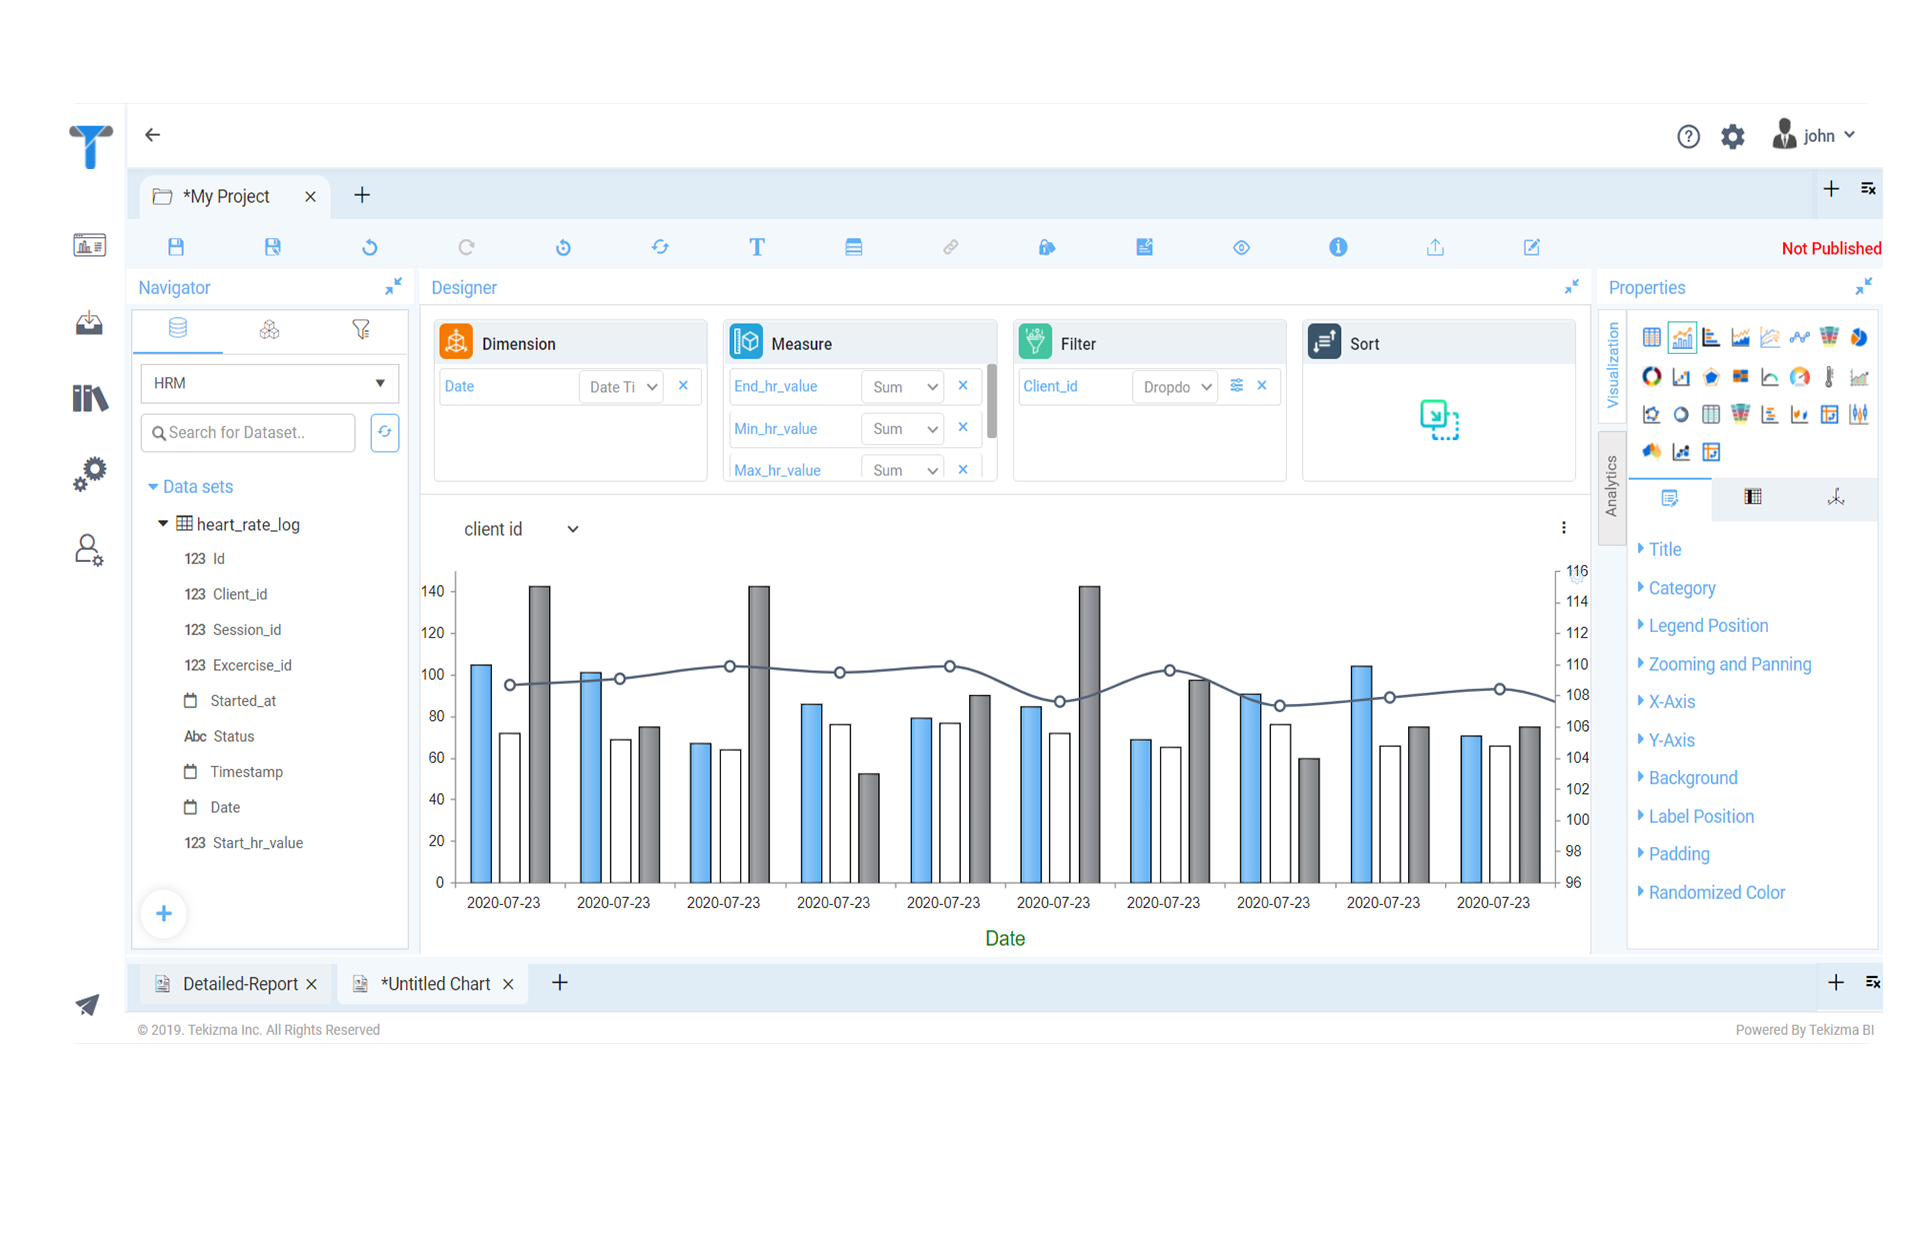
Task: Select the candlestick chart visualization icon
Action: pyautogui.click(x=1859, y=414)
